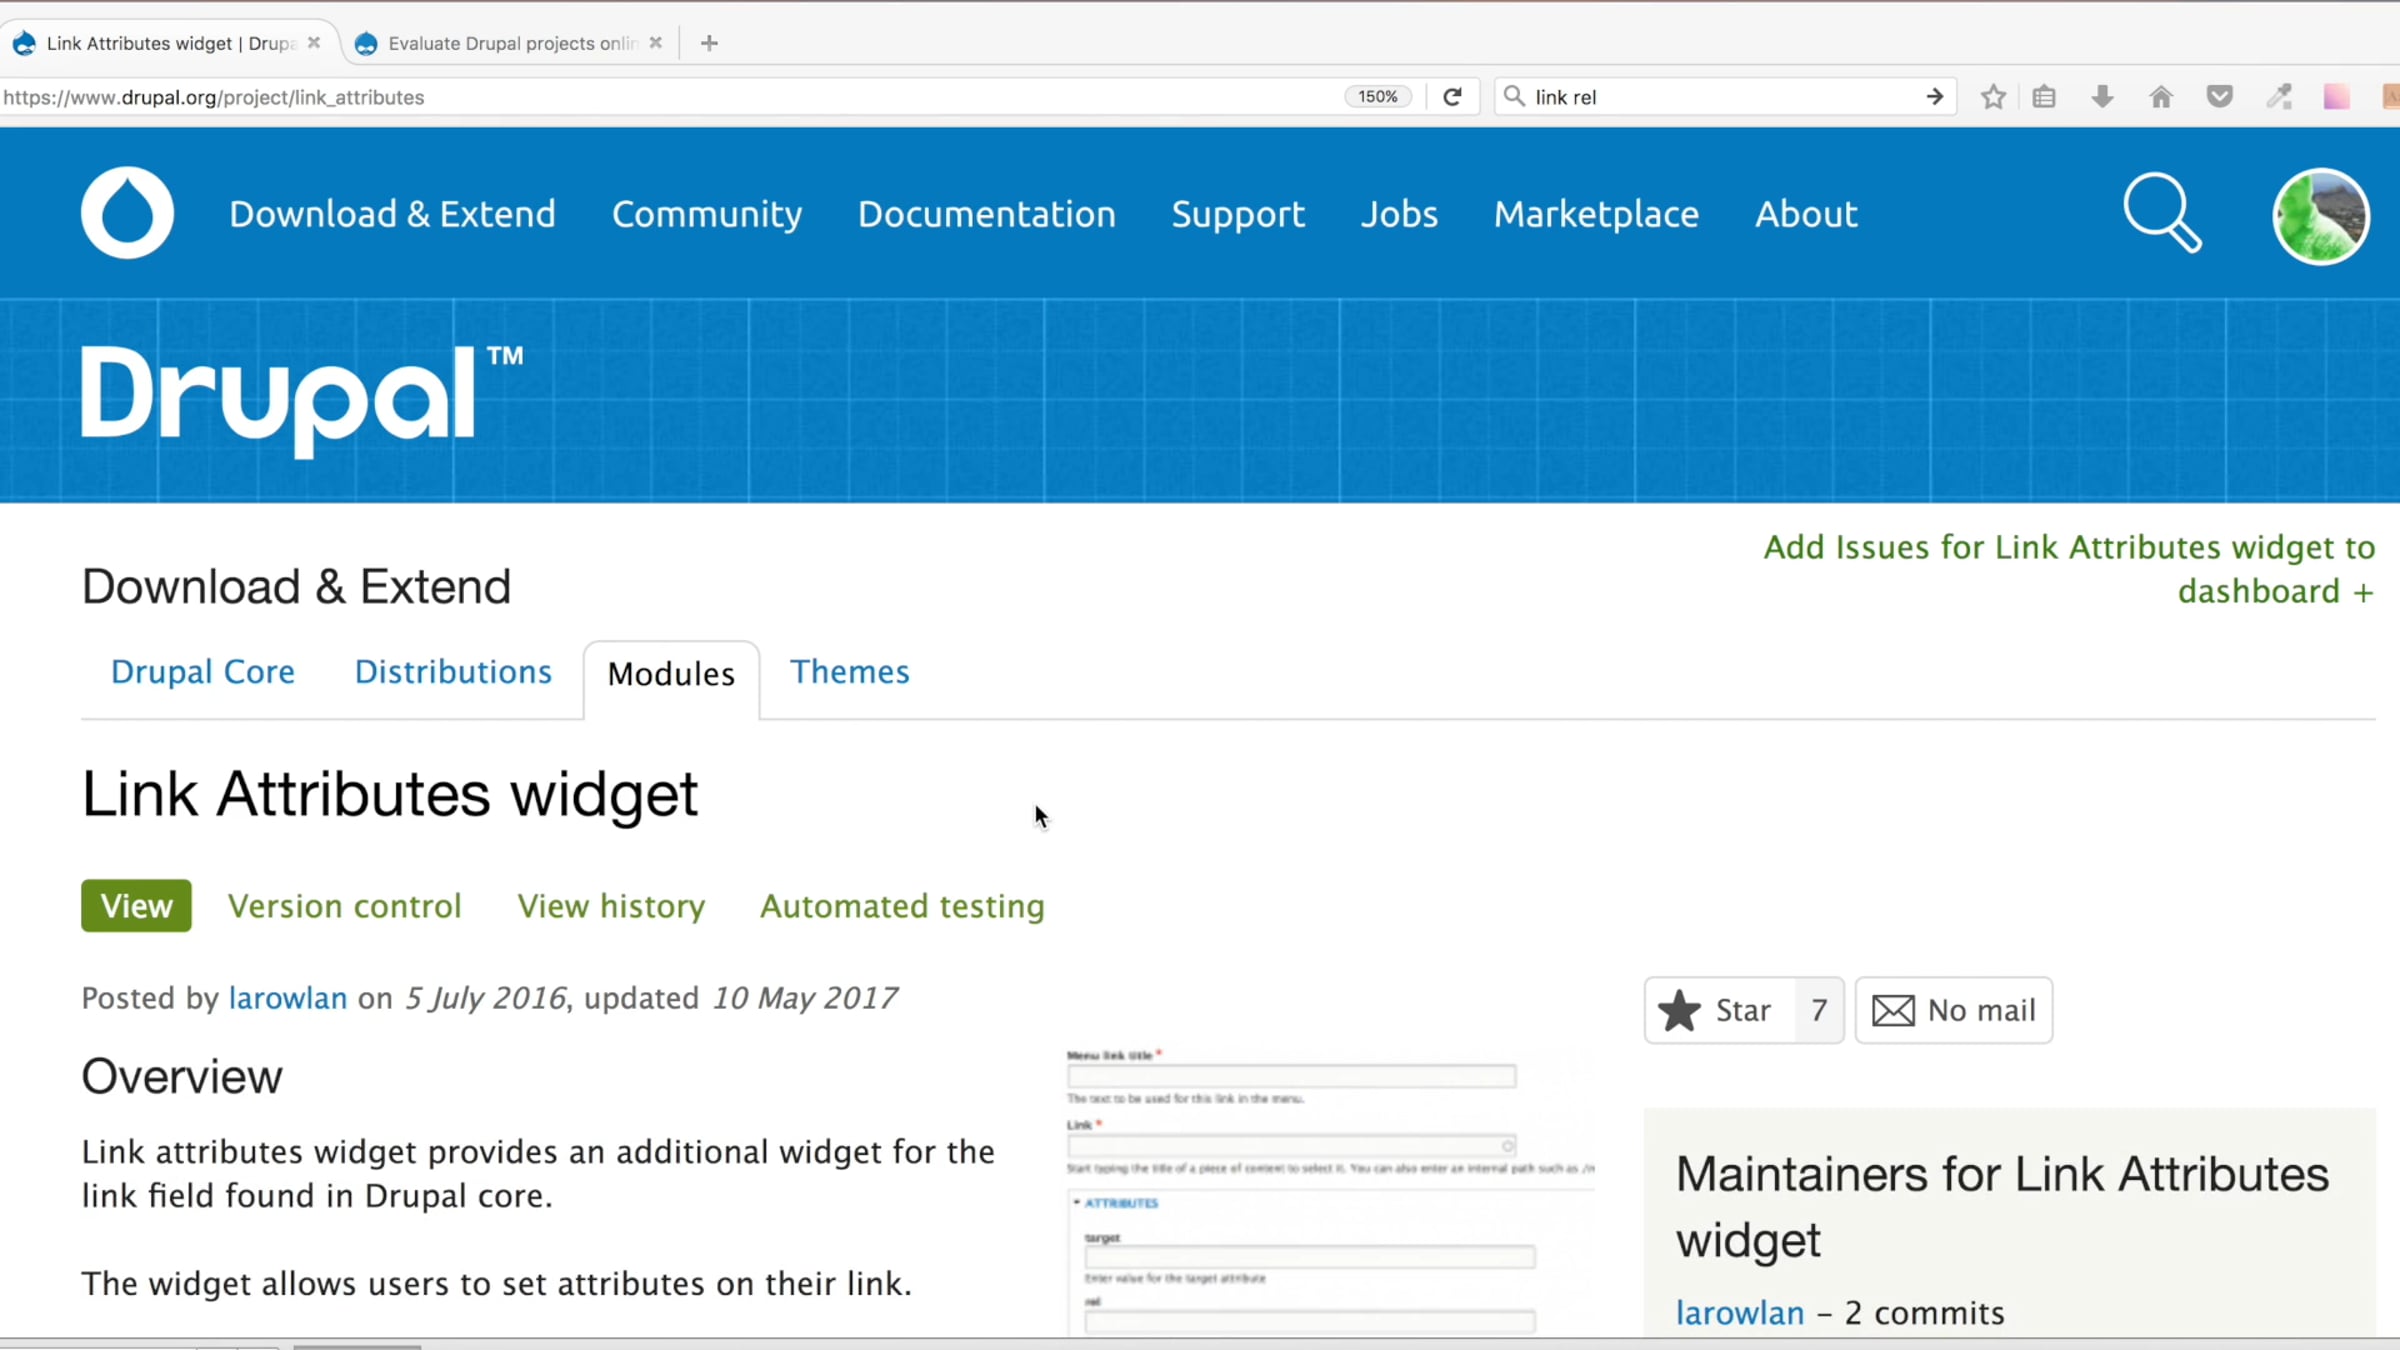This screenshot has width=2400, height=1350.
Task: Close the Evaluate Drupal projects tab
Action: tap(655, 43)
